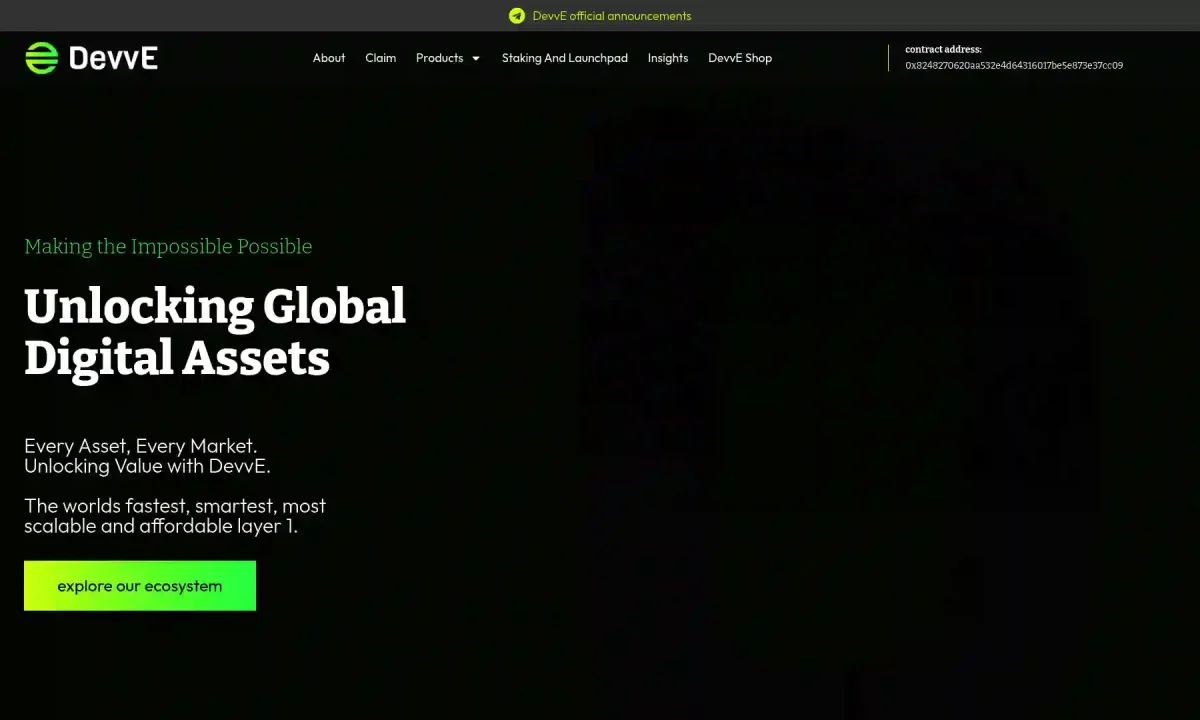The image size is (1200, 720).
Task: Click the green DevvE logo symbol
Action: click(42, 58)
